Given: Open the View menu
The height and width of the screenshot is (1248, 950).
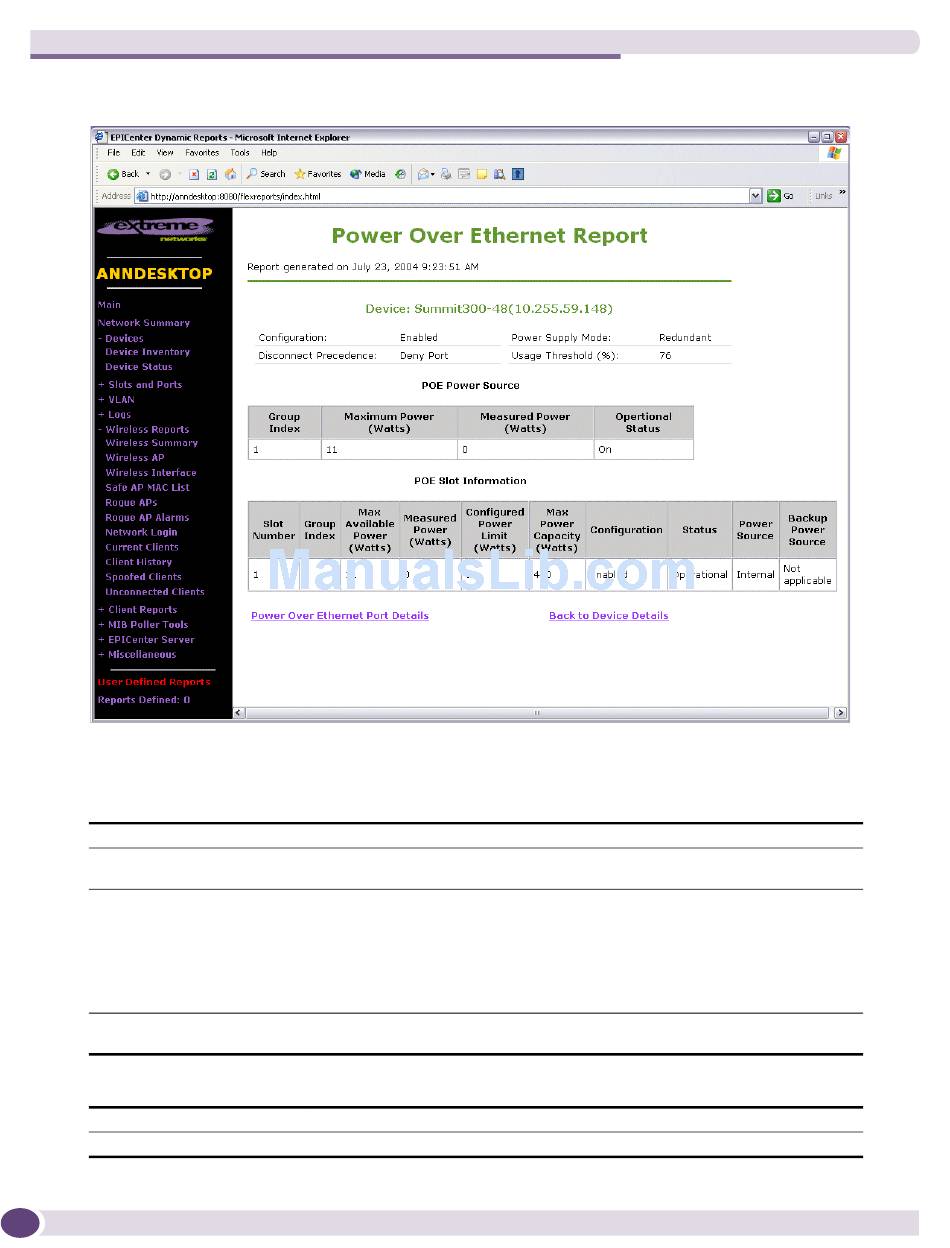Looking at the screenshot, I should (x=165, y=153).
